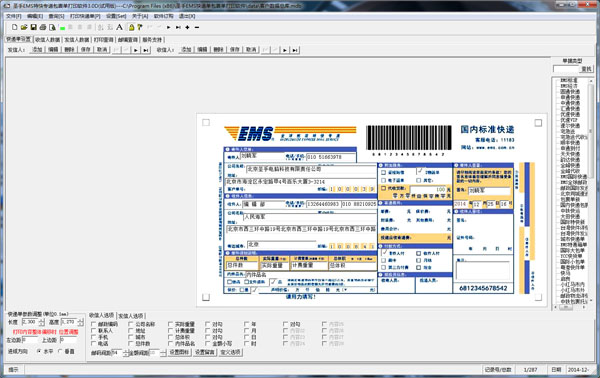Create a new file with the blank page icon

(15, 27)
